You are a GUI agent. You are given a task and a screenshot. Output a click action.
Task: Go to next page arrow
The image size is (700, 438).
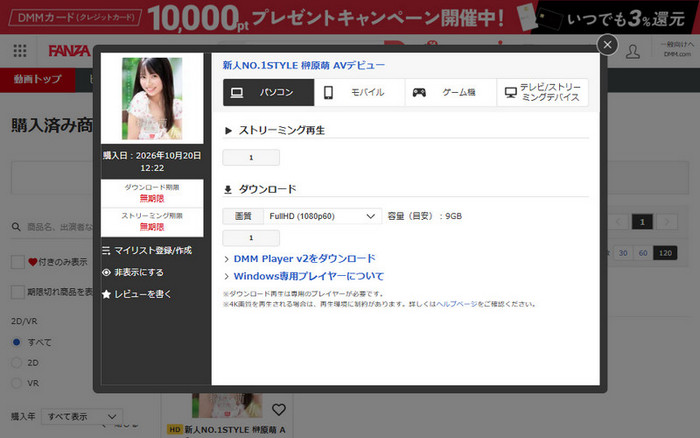coord(667,222)
